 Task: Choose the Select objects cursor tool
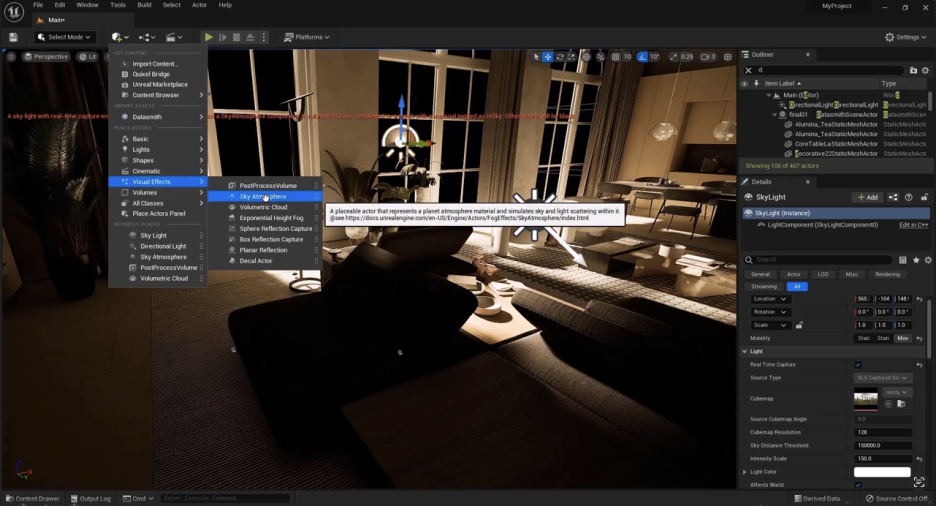coord(536,57)
